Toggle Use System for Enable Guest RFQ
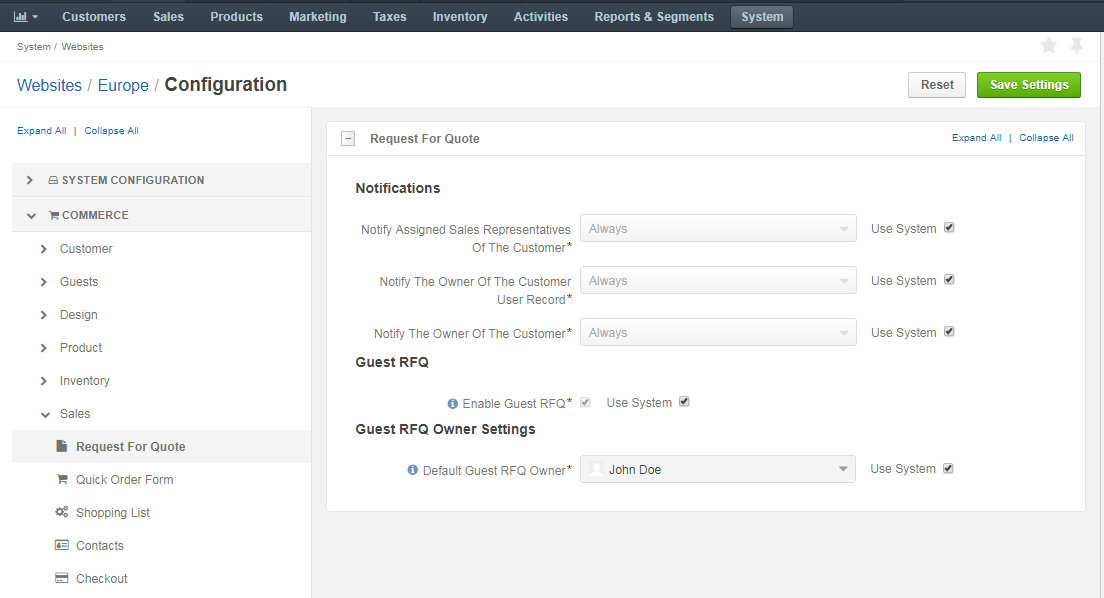1104x598 pixels. click(684, 401)
